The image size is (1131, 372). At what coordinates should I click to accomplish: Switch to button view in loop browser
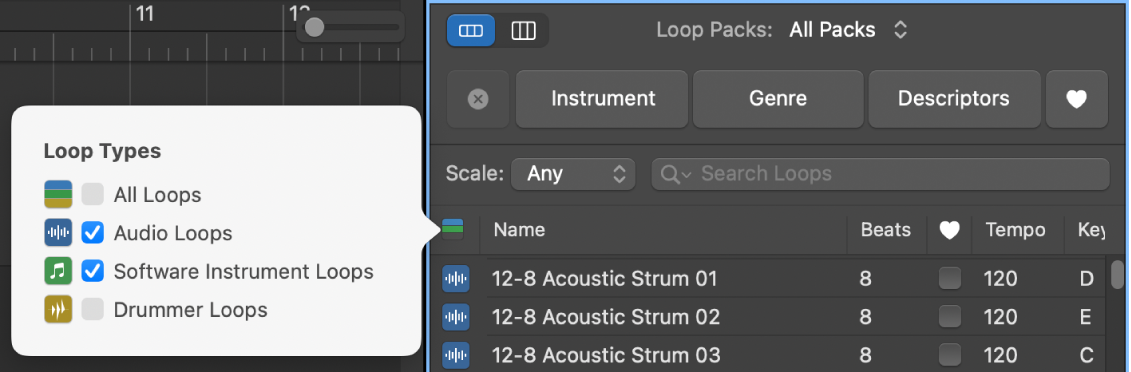coord(471,31)
